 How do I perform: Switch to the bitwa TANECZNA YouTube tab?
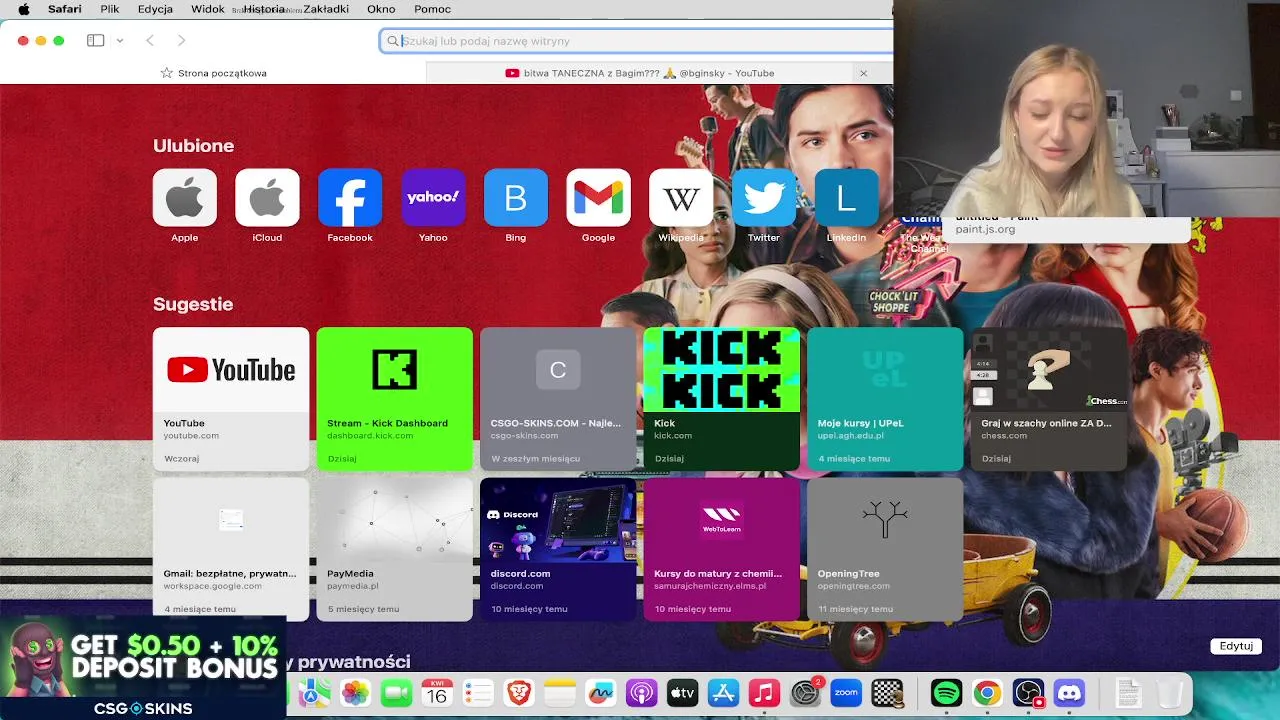640,73
